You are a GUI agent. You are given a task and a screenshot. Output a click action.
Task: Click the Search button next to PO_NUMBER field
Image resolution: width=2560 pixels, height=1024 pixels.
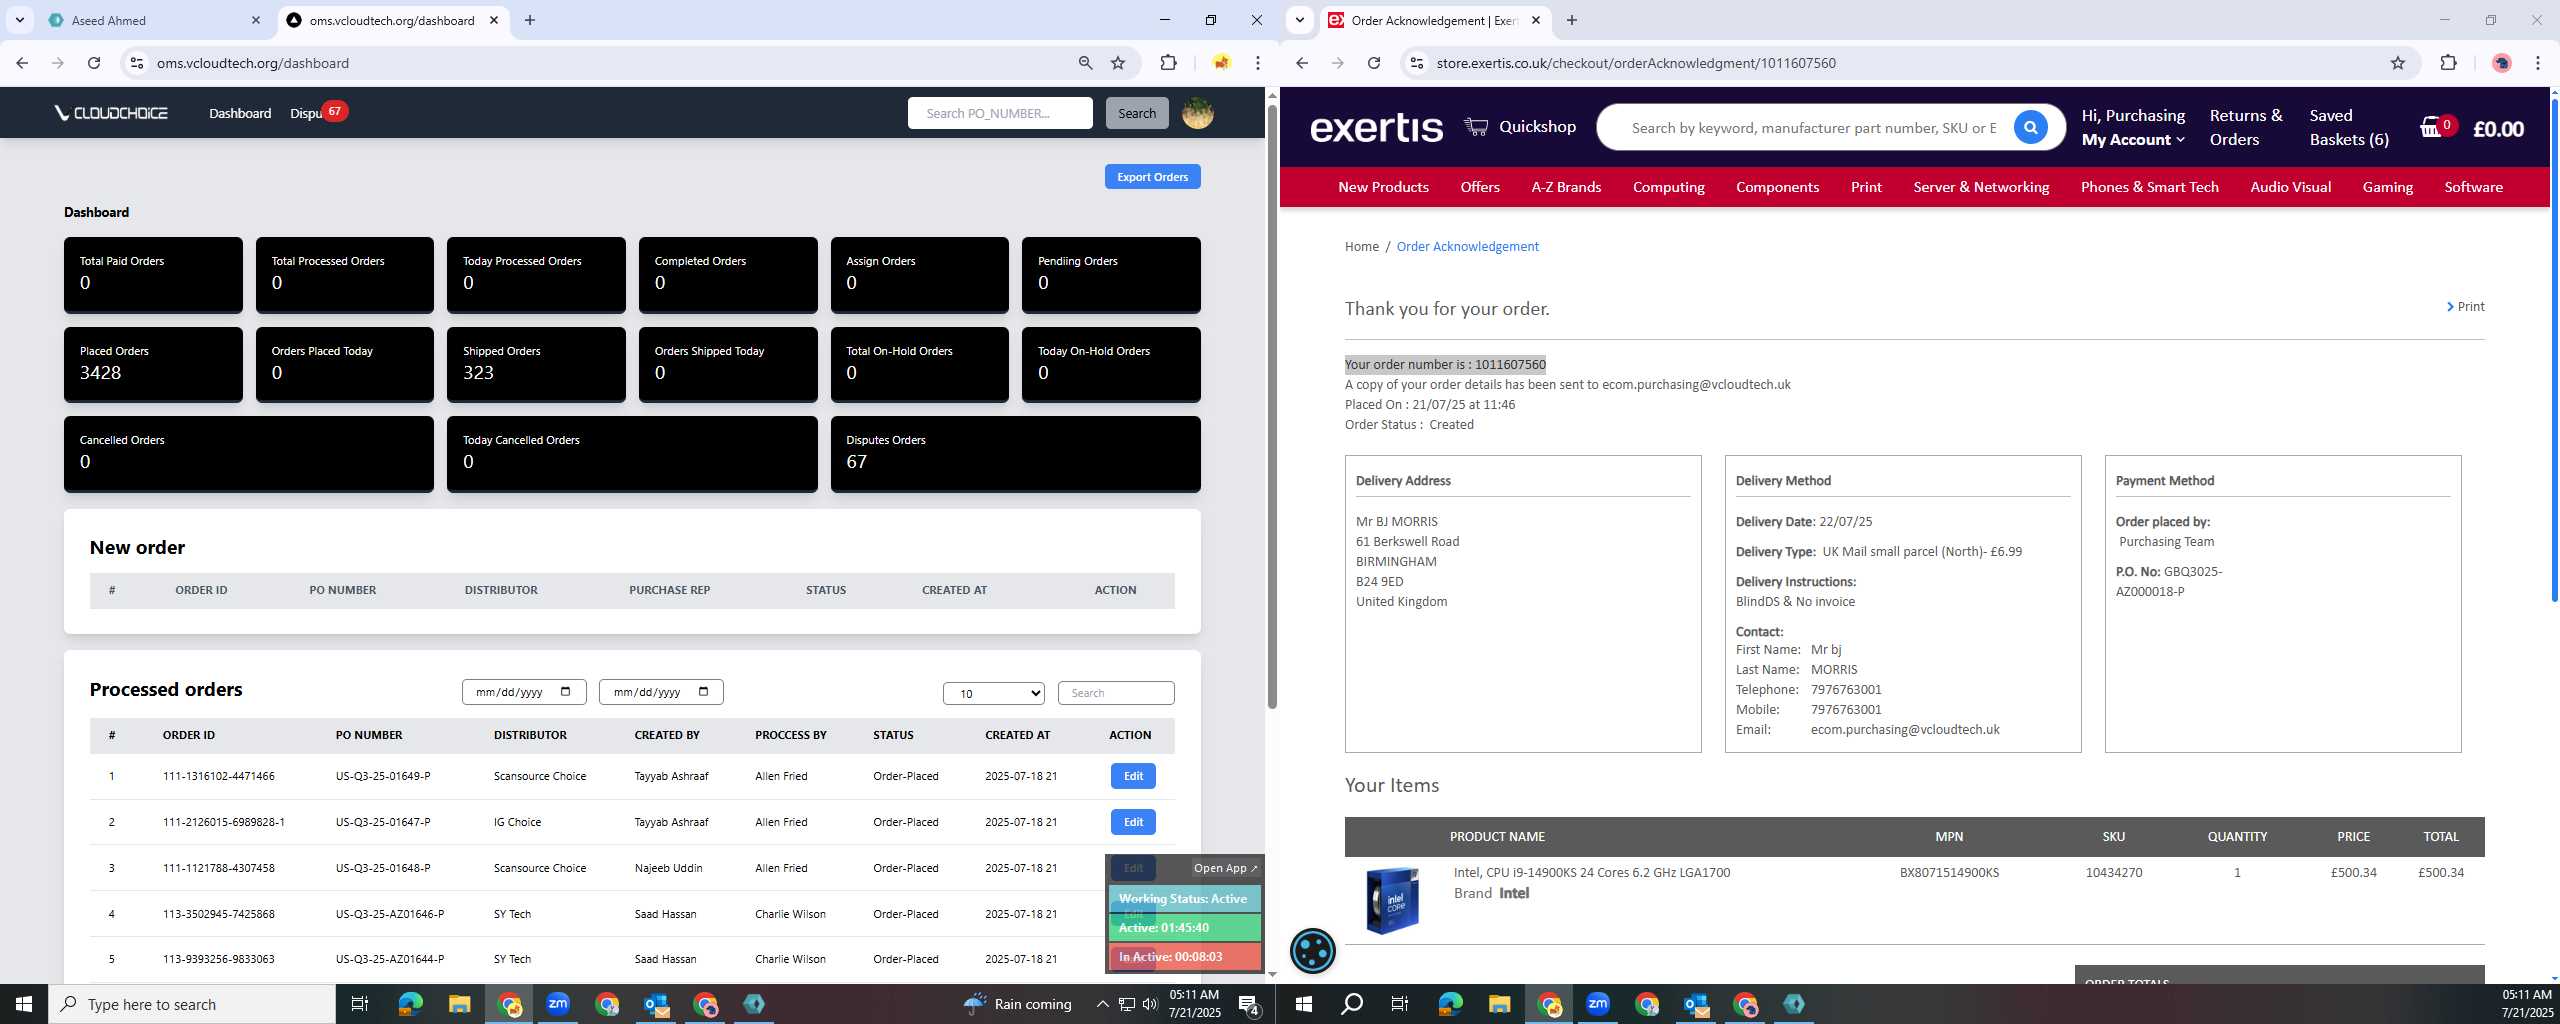1136,113
